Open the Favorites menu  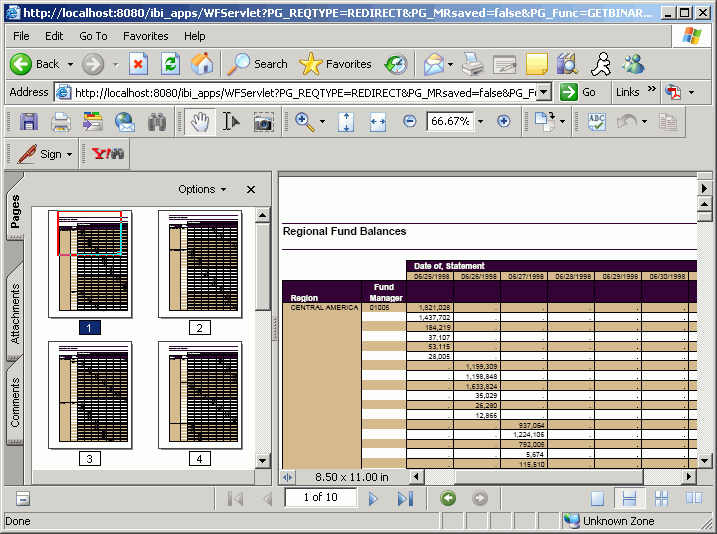click(x=145, y=36)
